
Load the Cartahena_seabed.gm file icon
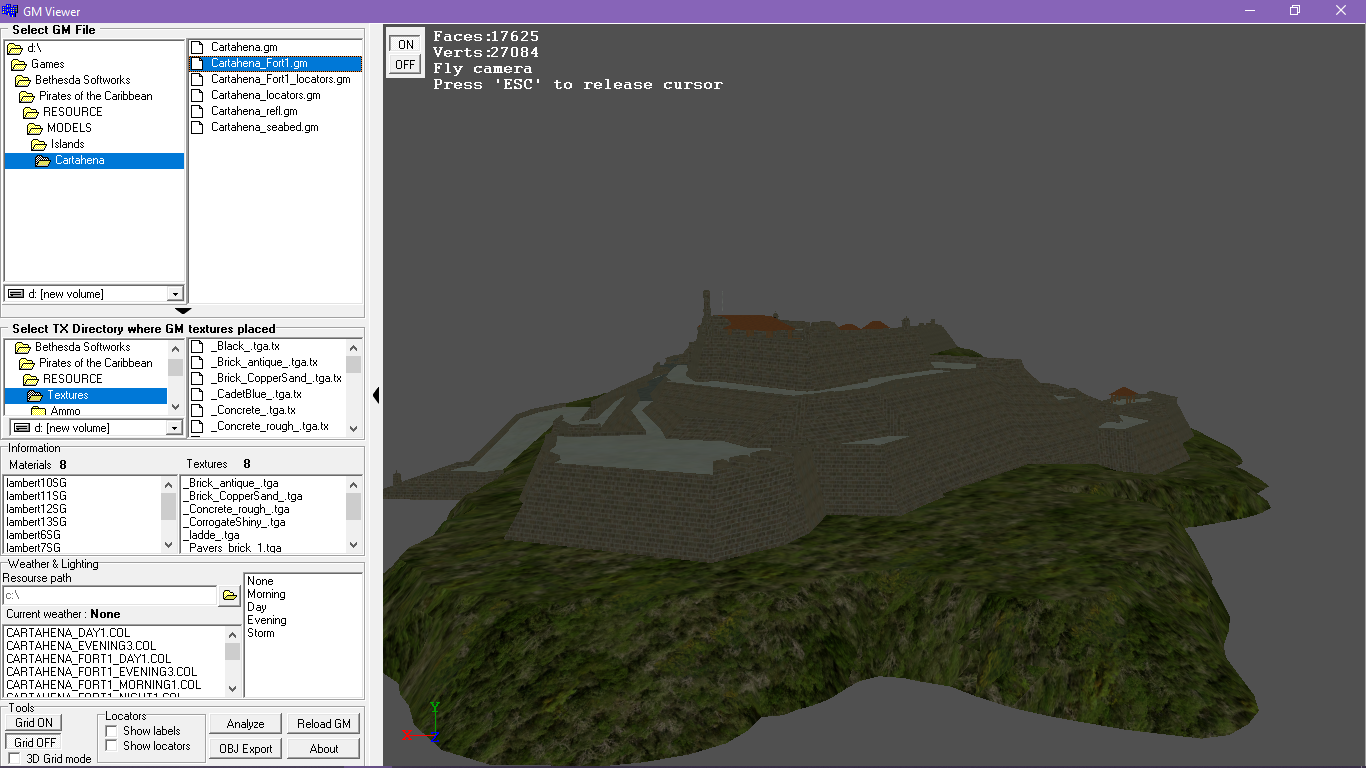(x=197, y=127)
